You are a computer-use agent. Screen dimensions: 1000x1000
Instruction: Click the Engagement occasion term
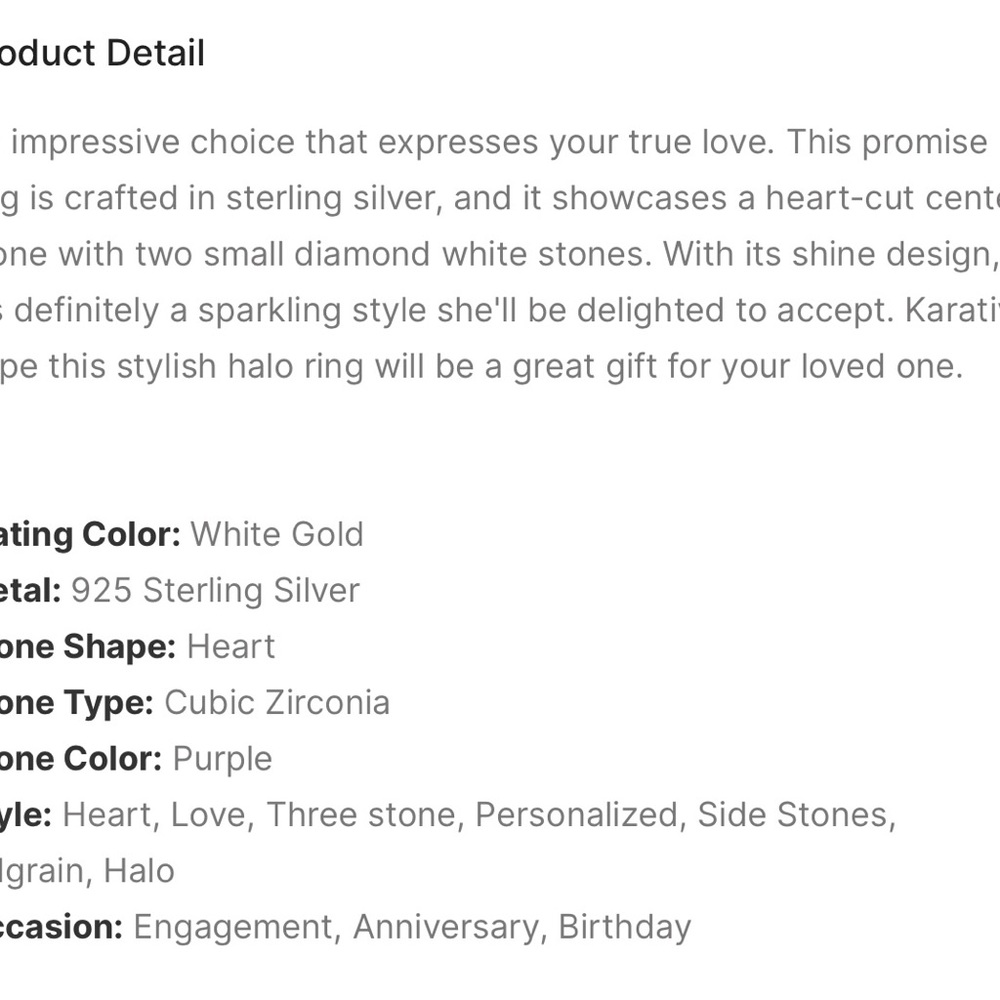pos(233,929)
